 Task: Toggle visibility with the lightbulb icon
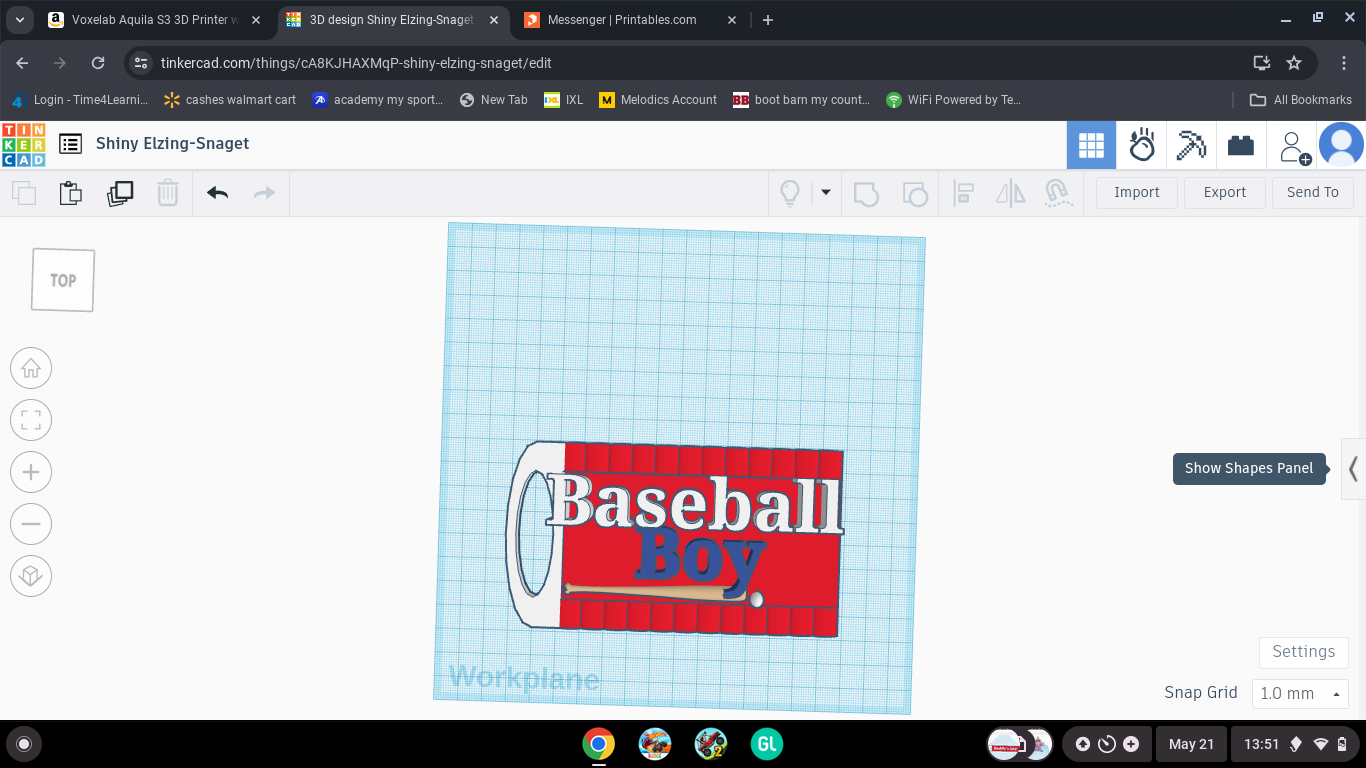pos(790,192)
